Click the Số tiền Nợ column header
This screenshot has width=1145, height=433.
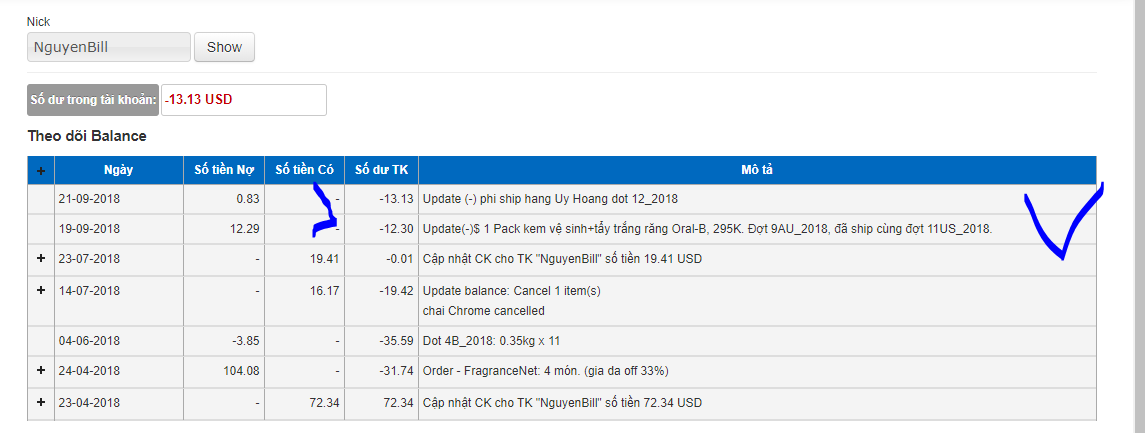point(224,170)
